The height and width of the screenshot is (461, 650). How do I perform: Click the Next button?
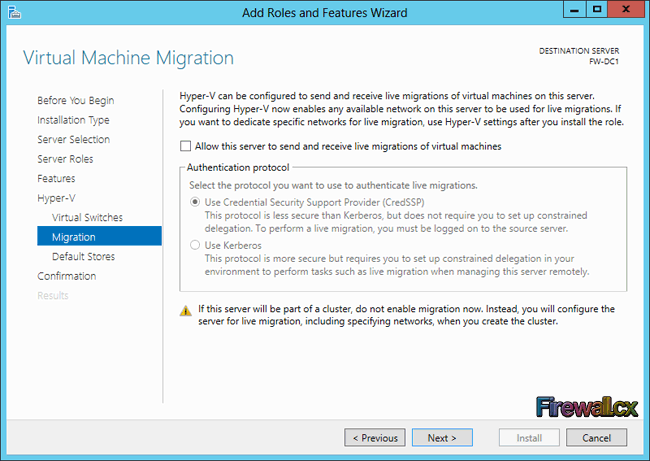pos(442,438)
